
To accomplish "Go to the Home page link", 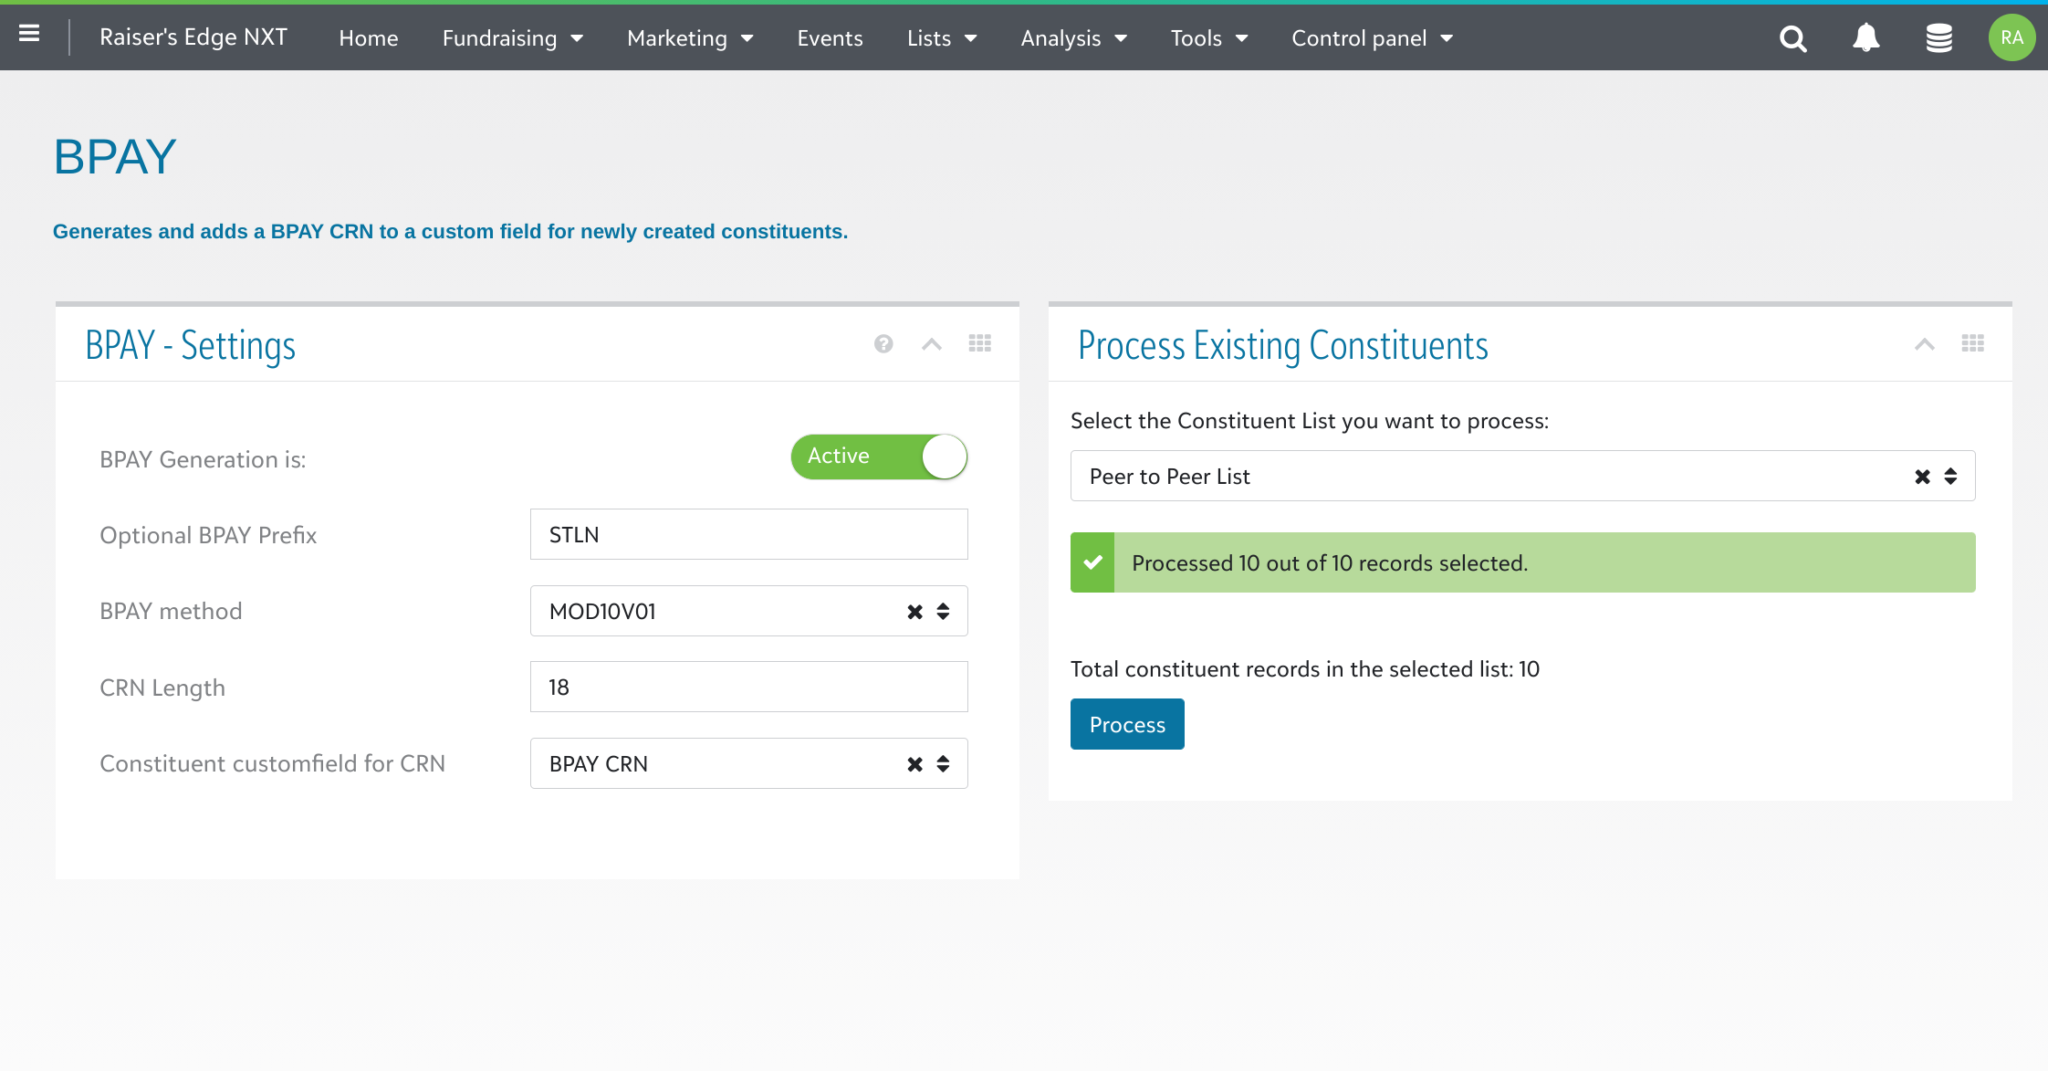I will 368,38.
